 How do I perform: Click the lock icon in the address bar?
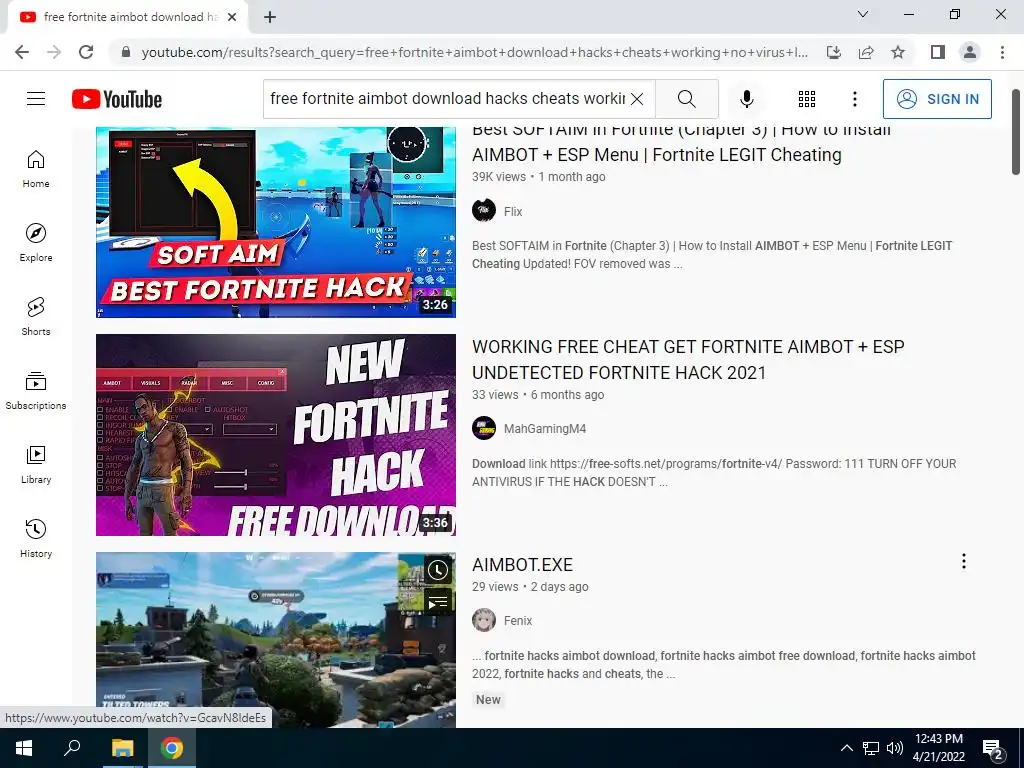126,52
